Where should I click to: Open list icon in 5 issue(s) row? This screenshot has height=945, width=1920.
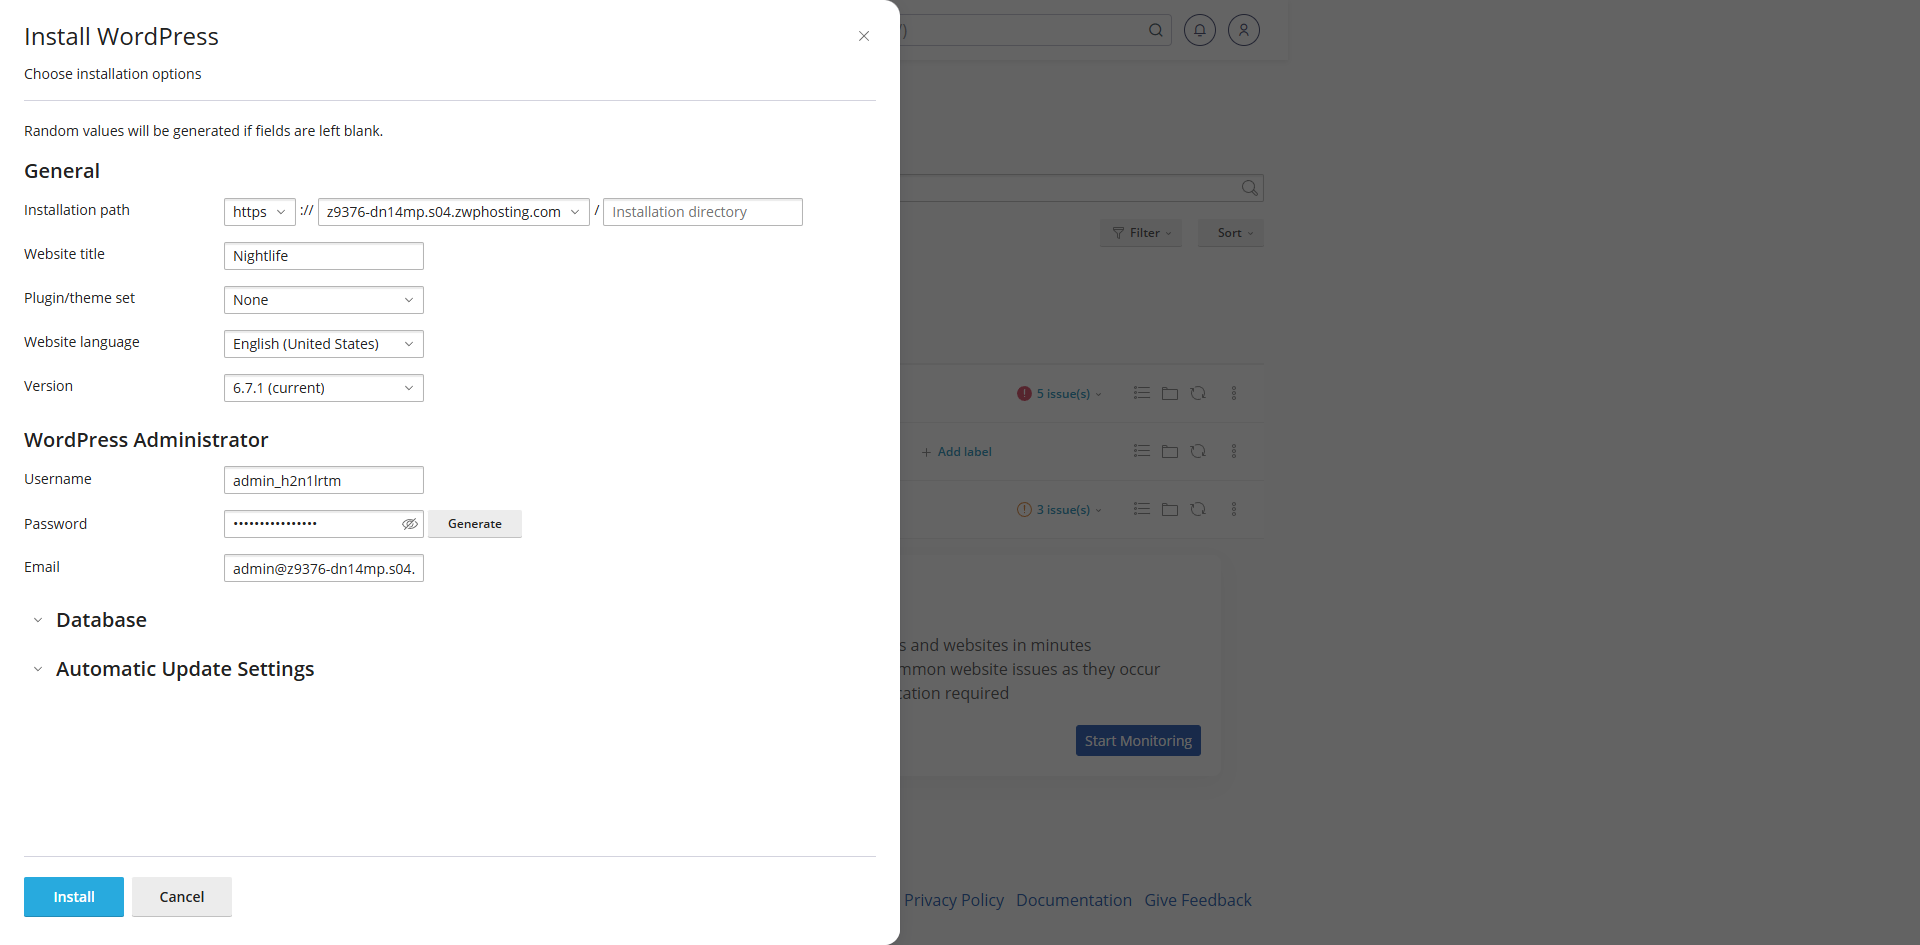(x=1142, y=393)
